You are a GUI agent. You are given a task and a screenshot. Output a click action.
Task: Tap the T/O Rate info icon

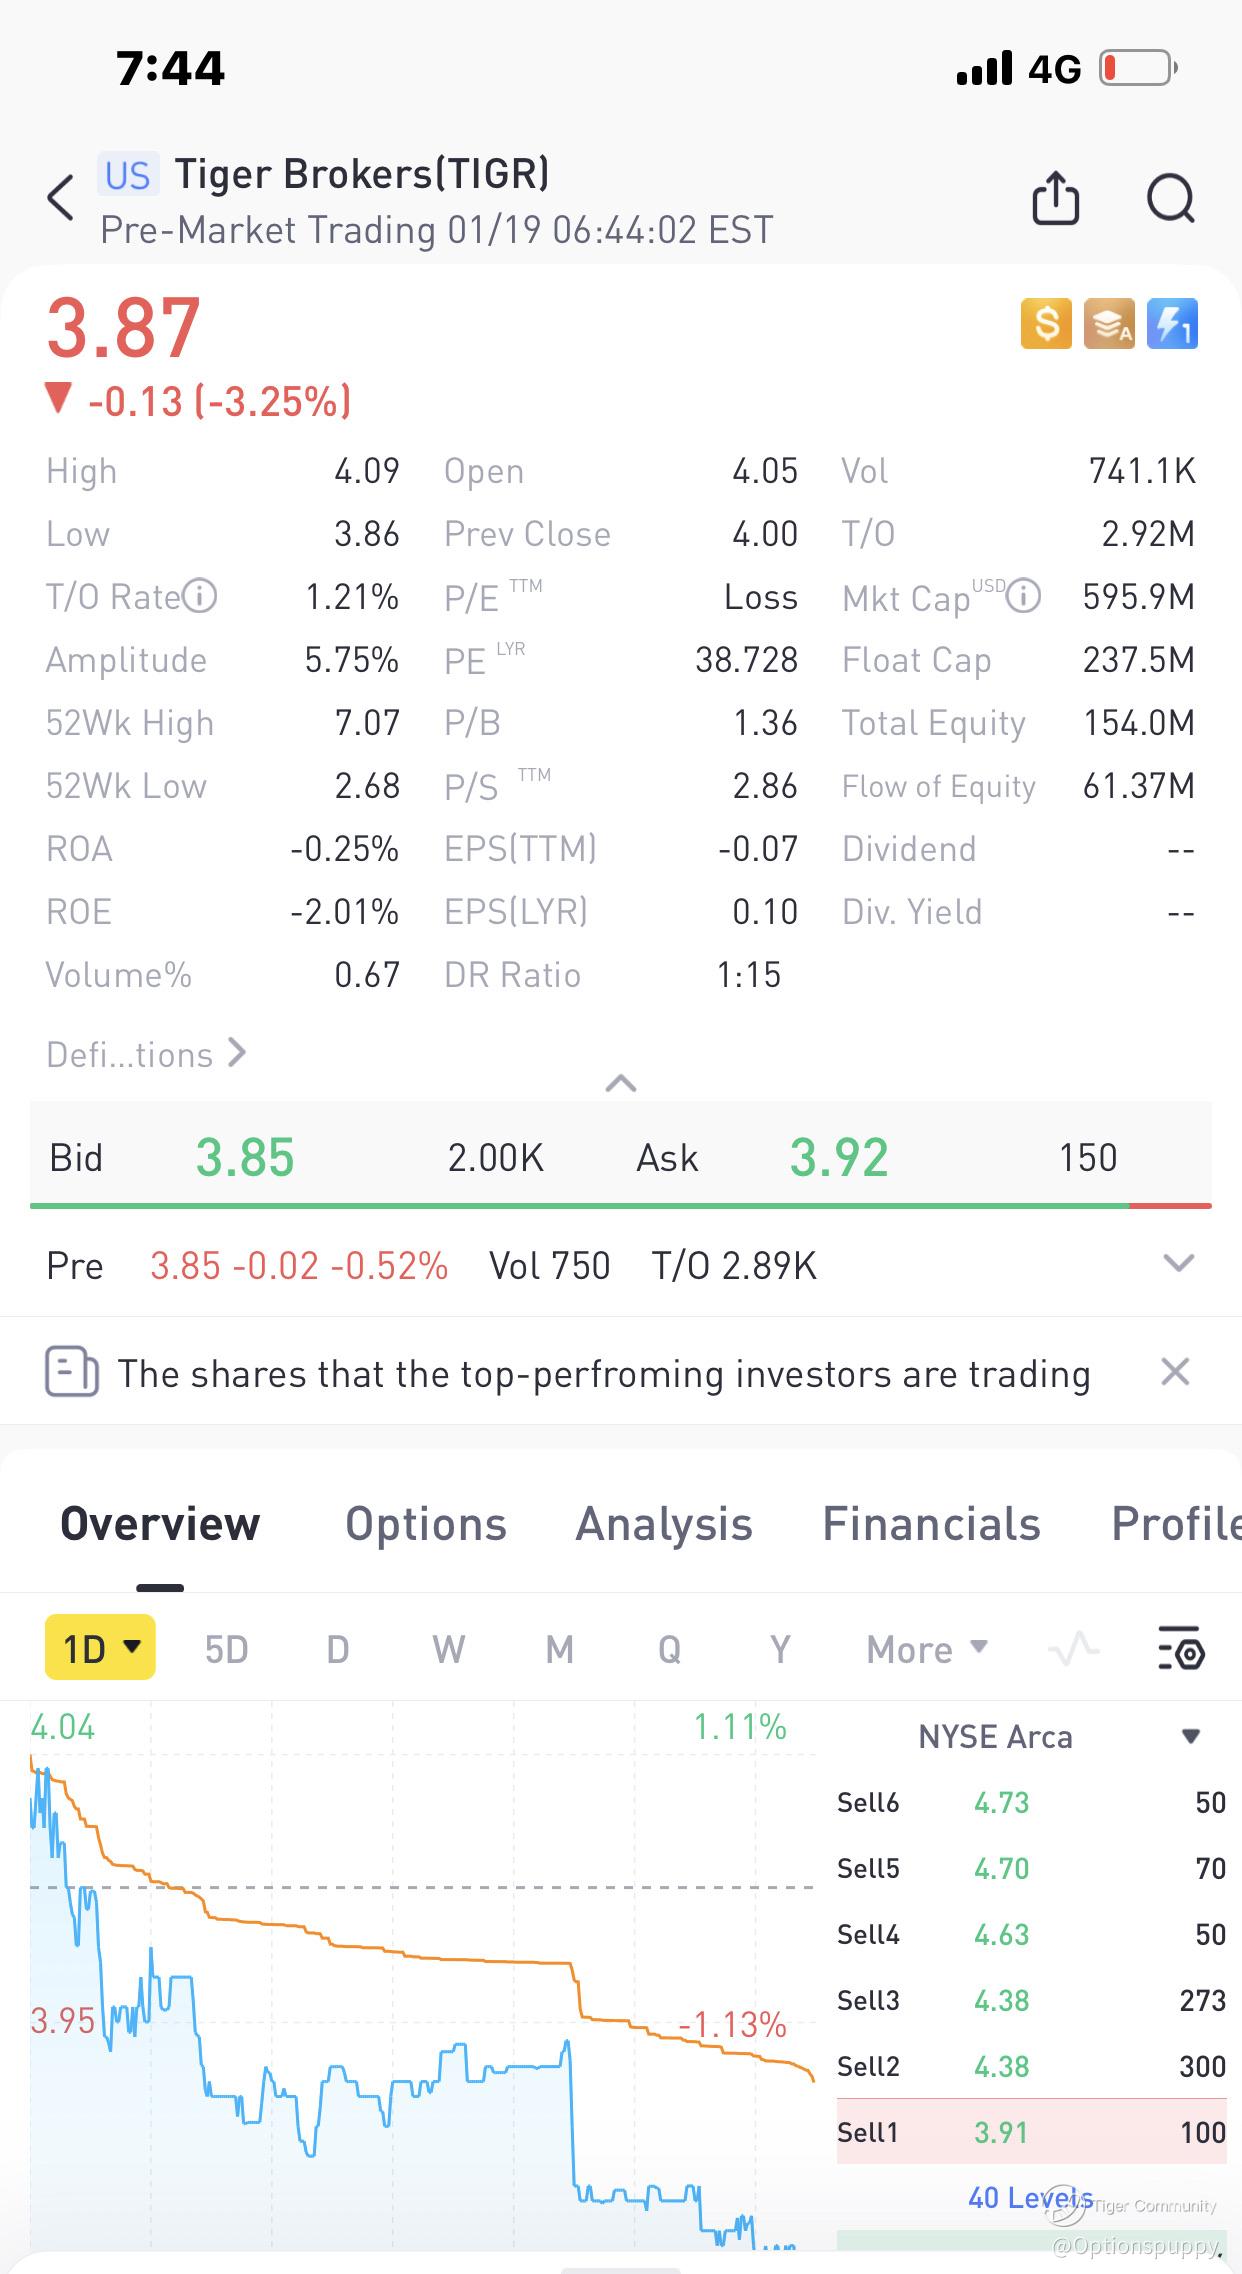200,596
